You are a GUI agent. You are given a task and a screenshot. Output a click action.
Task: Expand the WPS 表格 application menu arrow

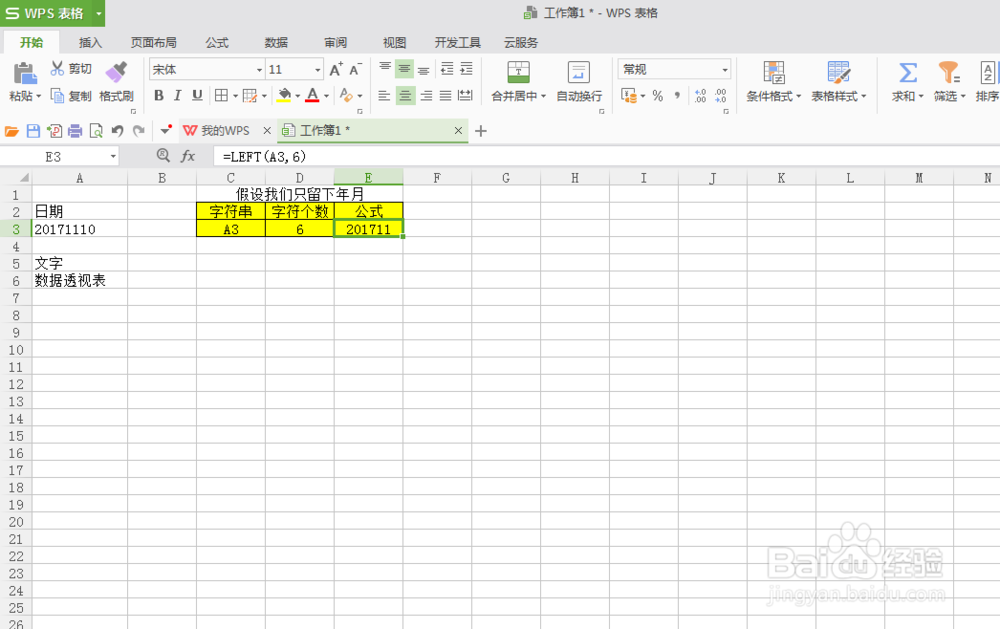tap(98, 13)
